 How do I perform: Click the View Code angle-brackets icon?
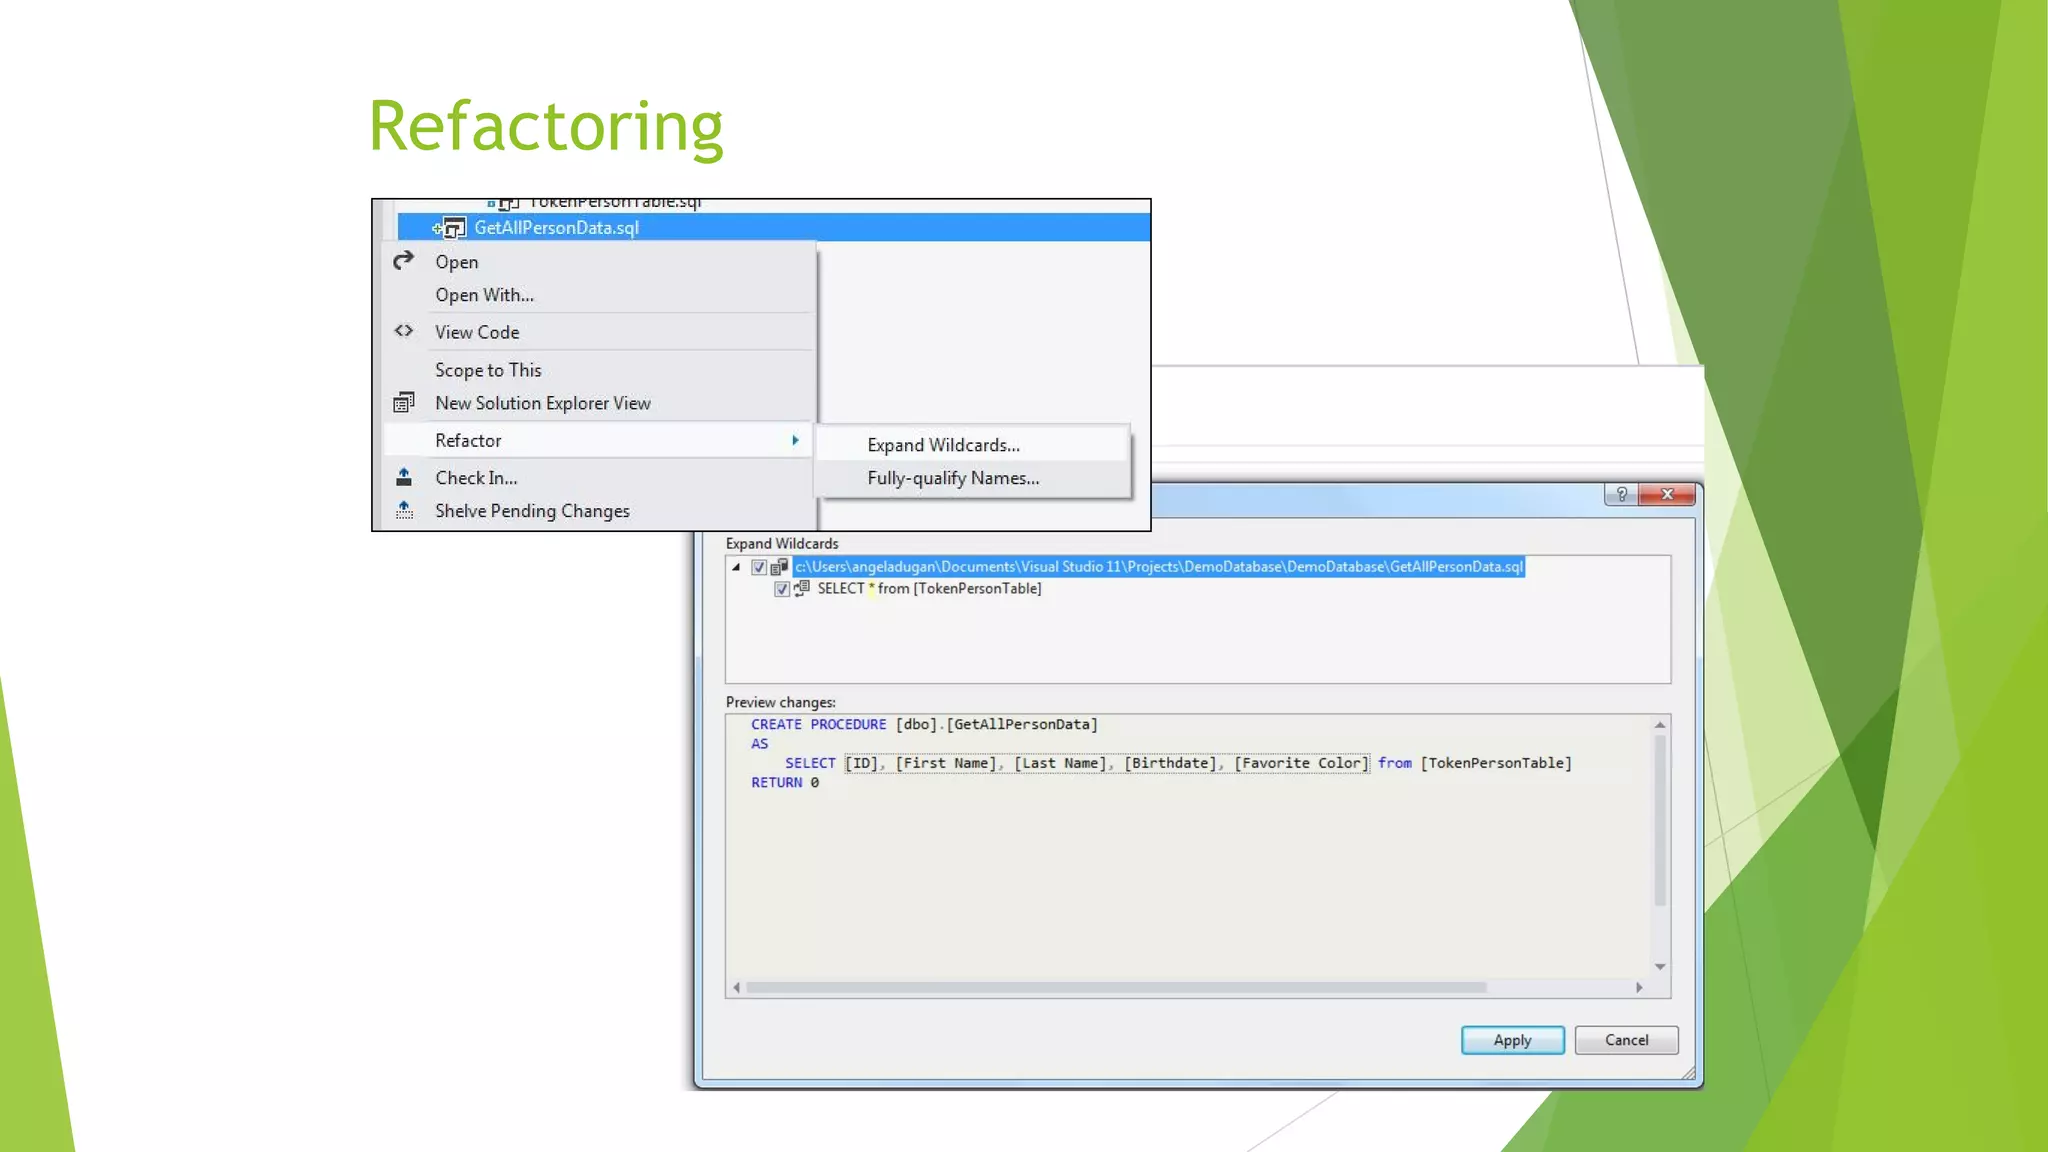tap(403, 331)
